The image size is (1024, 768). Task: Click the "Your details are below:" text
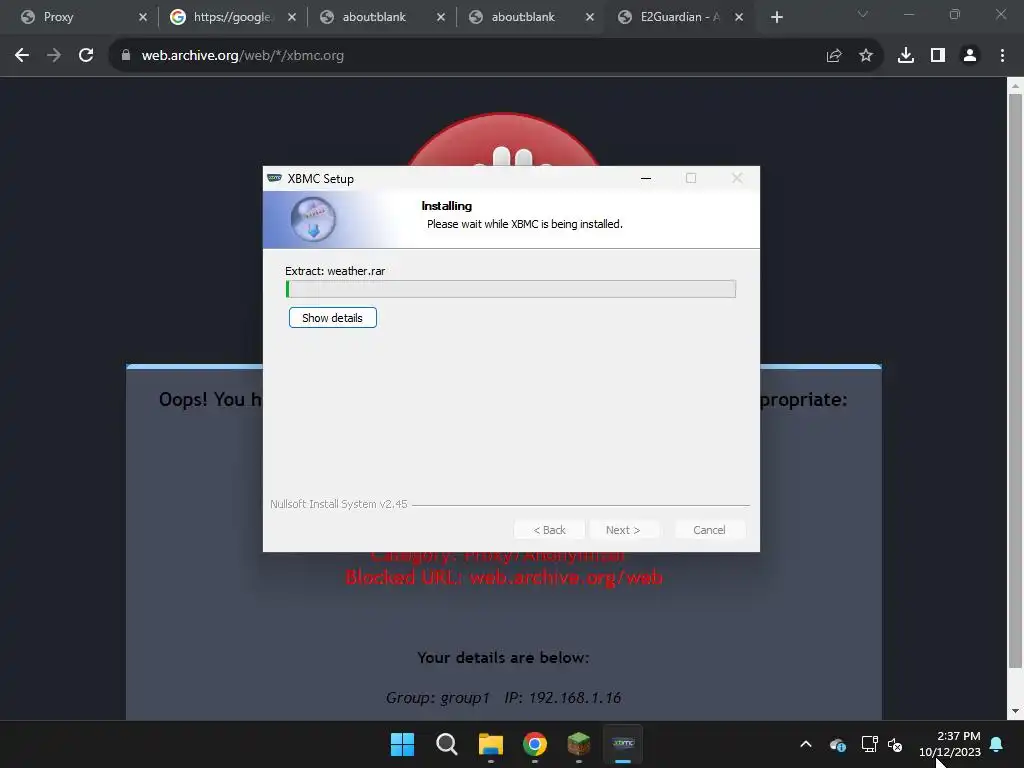click(x=503, y=658)
